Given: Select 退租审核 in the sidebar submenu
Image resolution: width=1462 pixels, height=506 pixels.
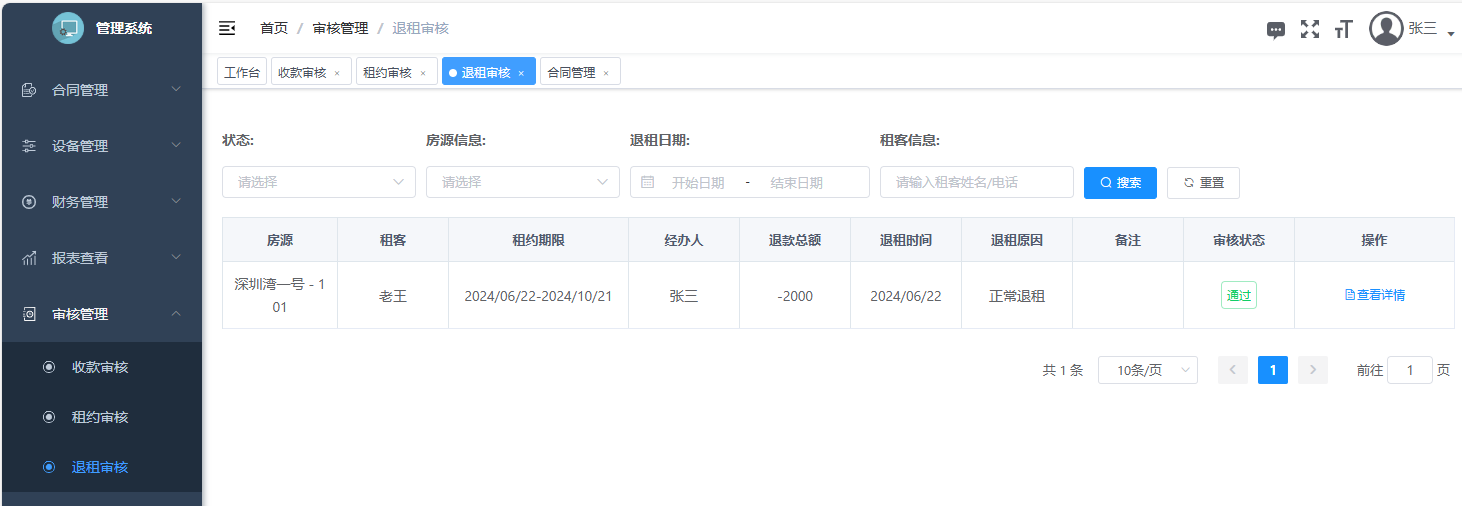Looking at the screenshot, I should [100, 467].
